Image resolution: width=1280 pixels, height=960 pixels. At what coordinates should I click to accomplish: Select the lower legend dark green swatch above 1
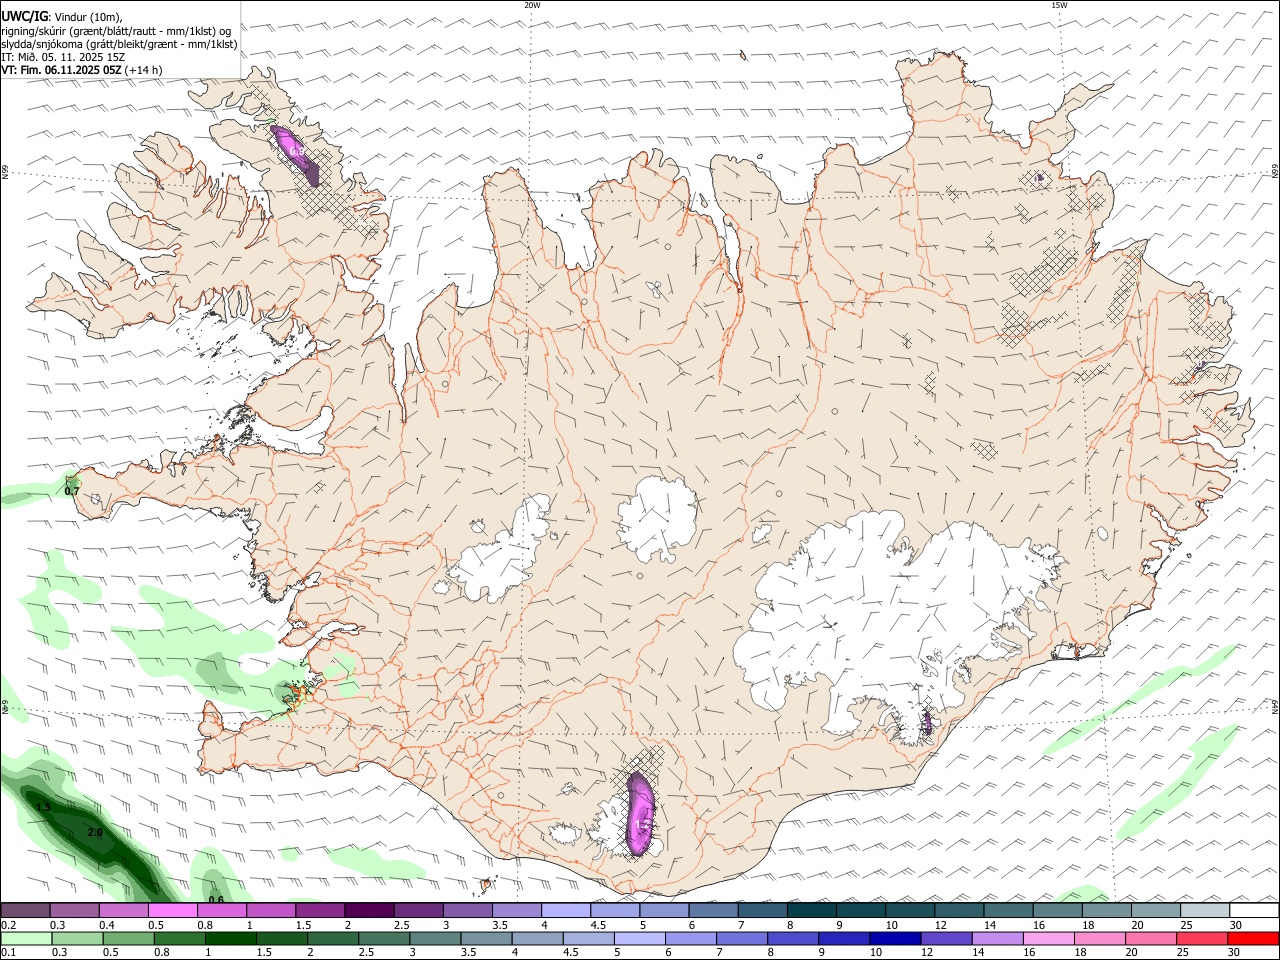tap(231, 938)
